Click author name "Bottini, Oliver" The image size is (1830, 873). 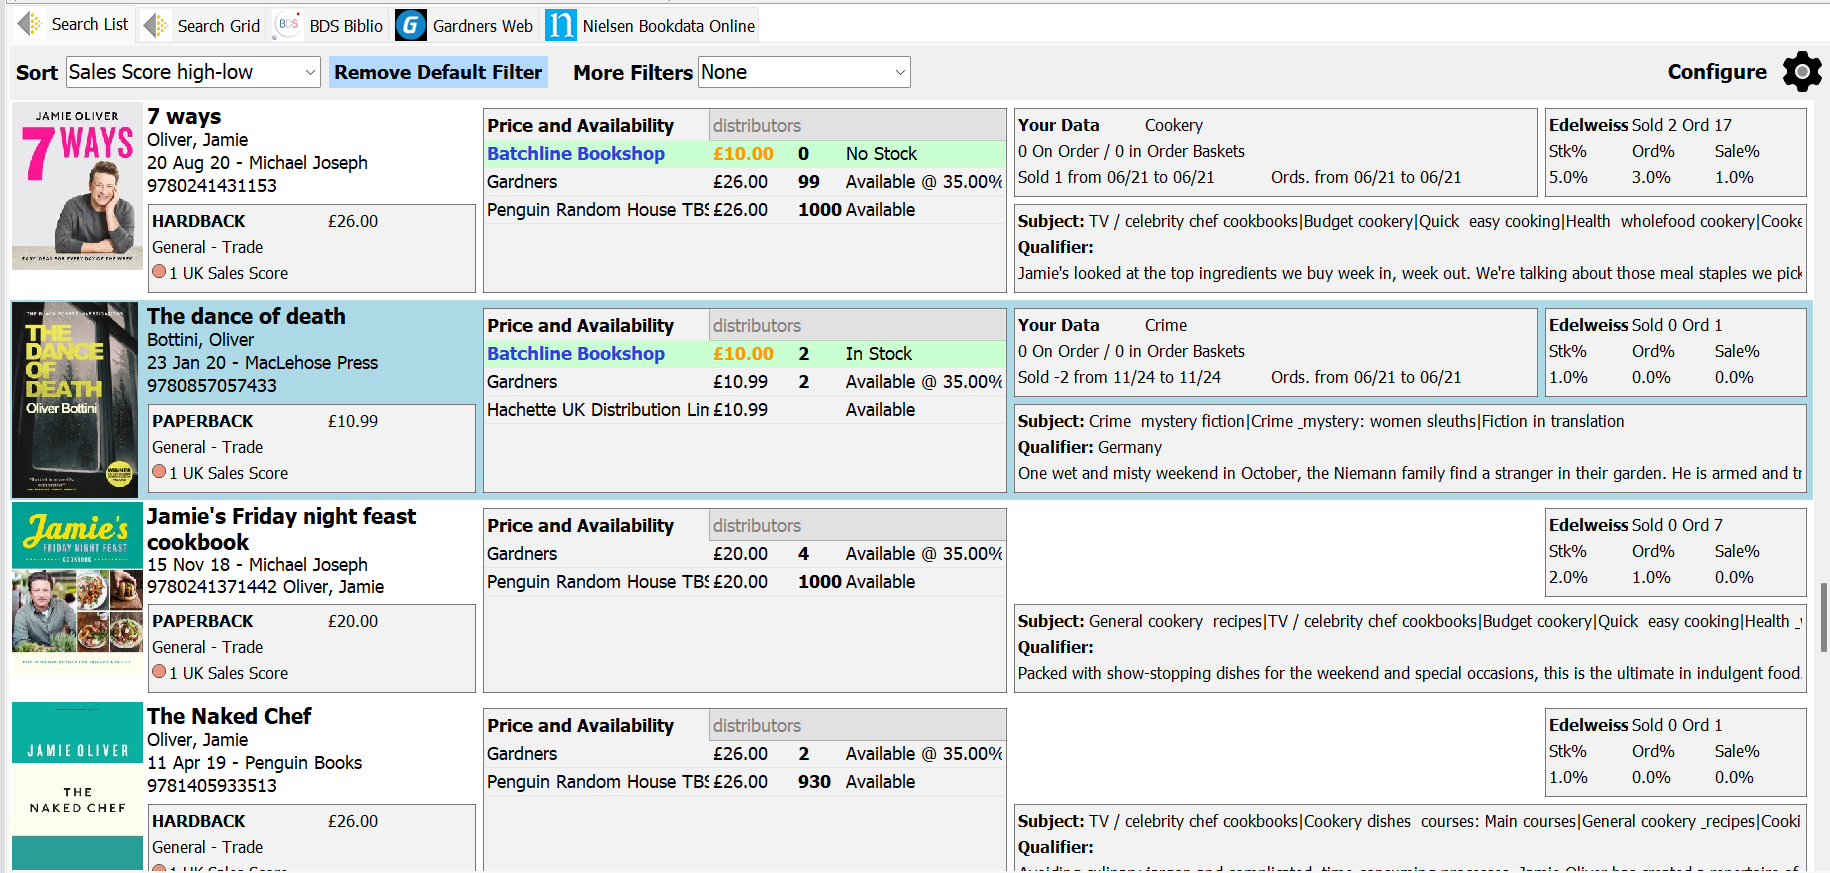click(200, 340)
